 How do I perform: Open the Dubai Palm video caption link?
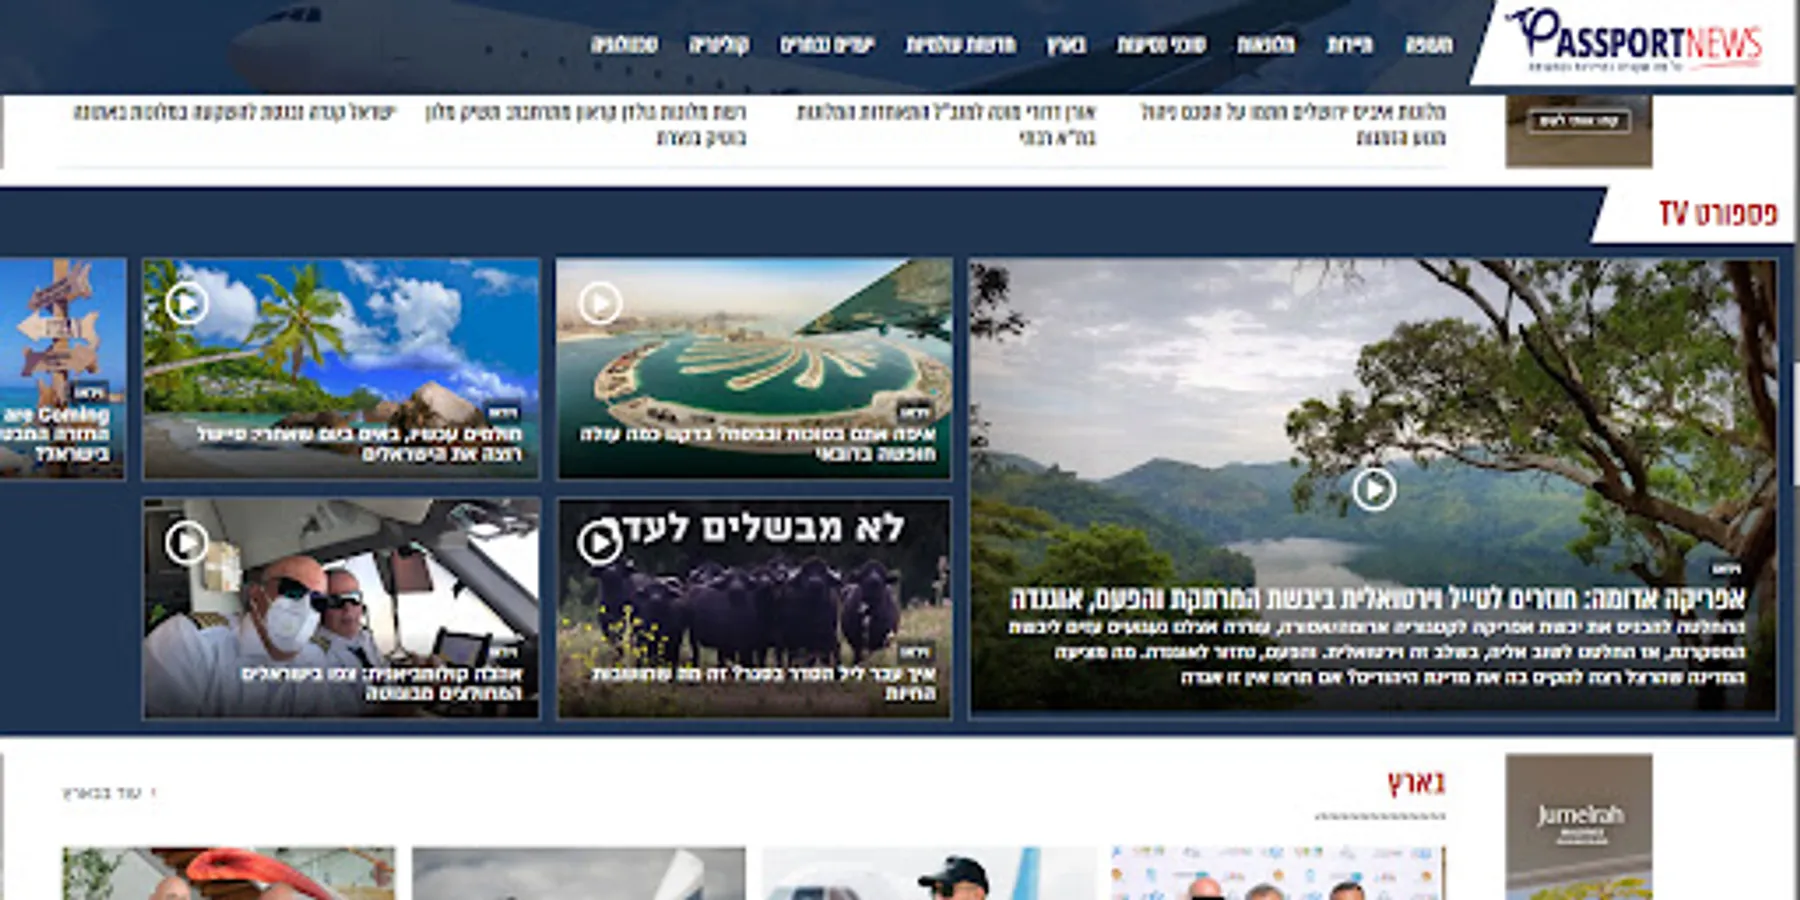[x=758, y=444]
